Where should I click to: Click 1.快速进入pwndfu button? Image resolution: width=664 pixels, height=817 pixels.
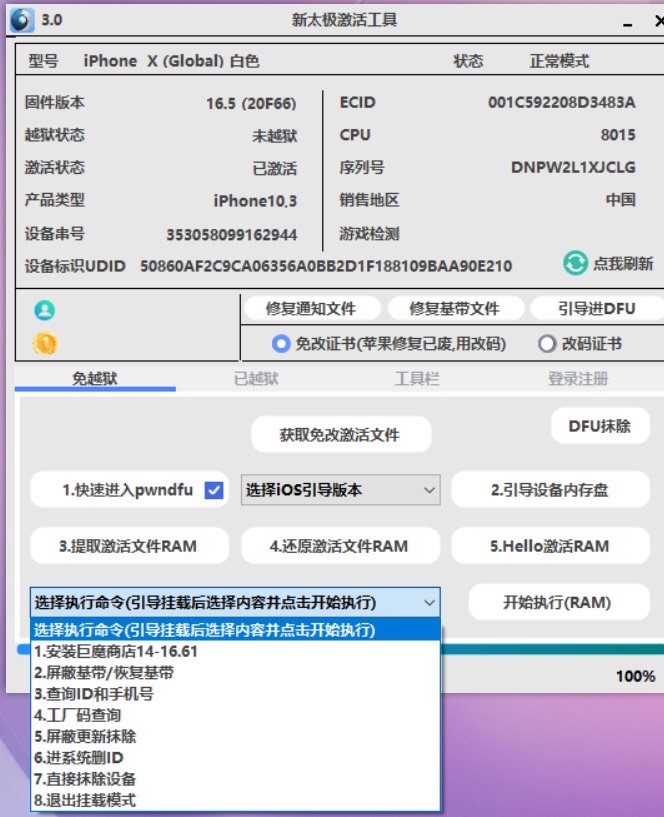click(128, 490)
